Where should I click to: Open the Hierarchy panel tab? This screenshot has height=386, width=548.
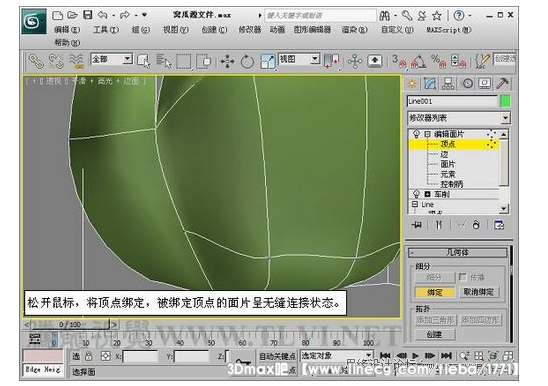coord(448,84)
